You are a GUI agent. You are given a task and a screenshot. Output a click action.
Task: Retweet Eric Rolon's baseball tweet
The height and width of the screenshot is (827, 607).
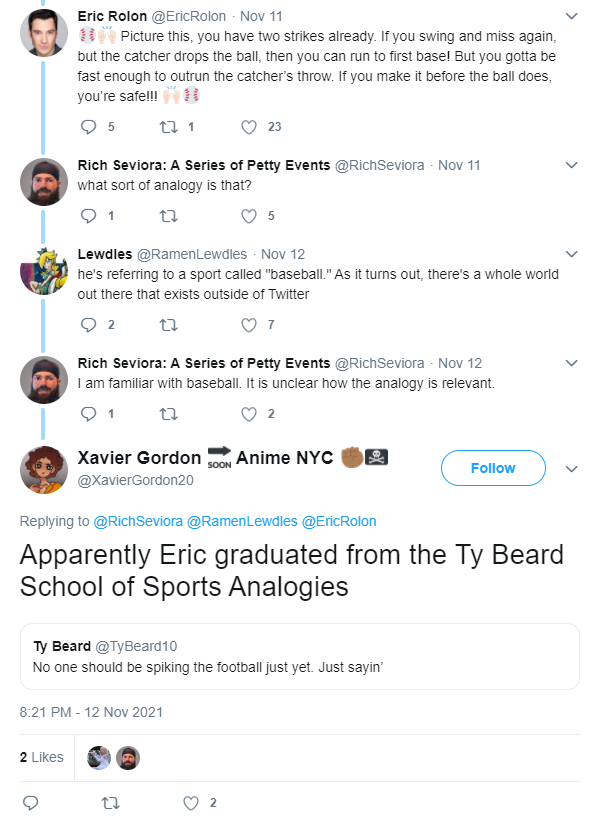(169, 127)
